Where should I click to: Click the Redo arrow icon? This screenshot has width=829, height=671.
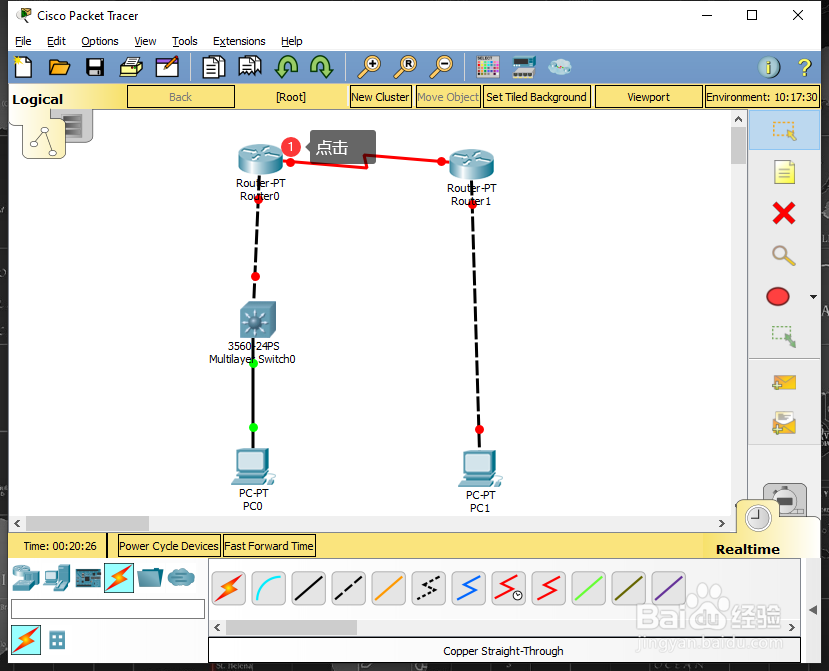coord(321,67)
